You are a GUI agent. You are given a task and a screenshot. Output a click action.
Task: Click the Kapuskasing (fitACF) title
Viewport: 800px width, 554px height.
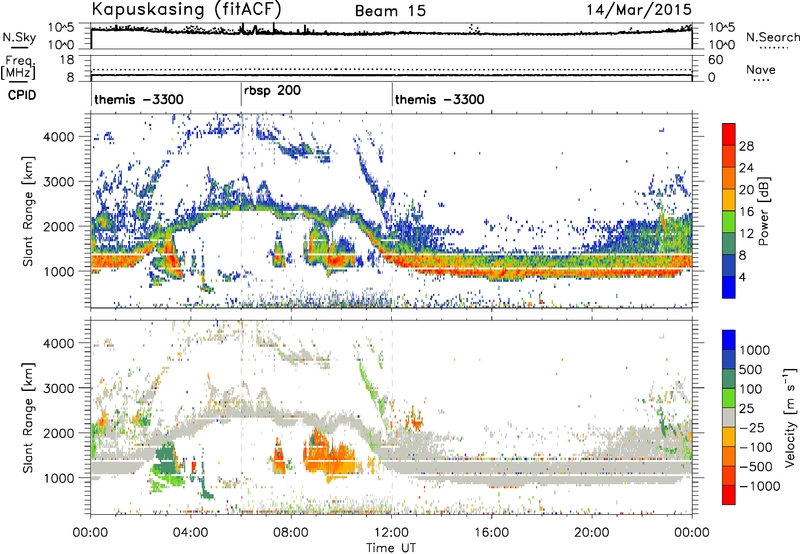coord(186,9)
